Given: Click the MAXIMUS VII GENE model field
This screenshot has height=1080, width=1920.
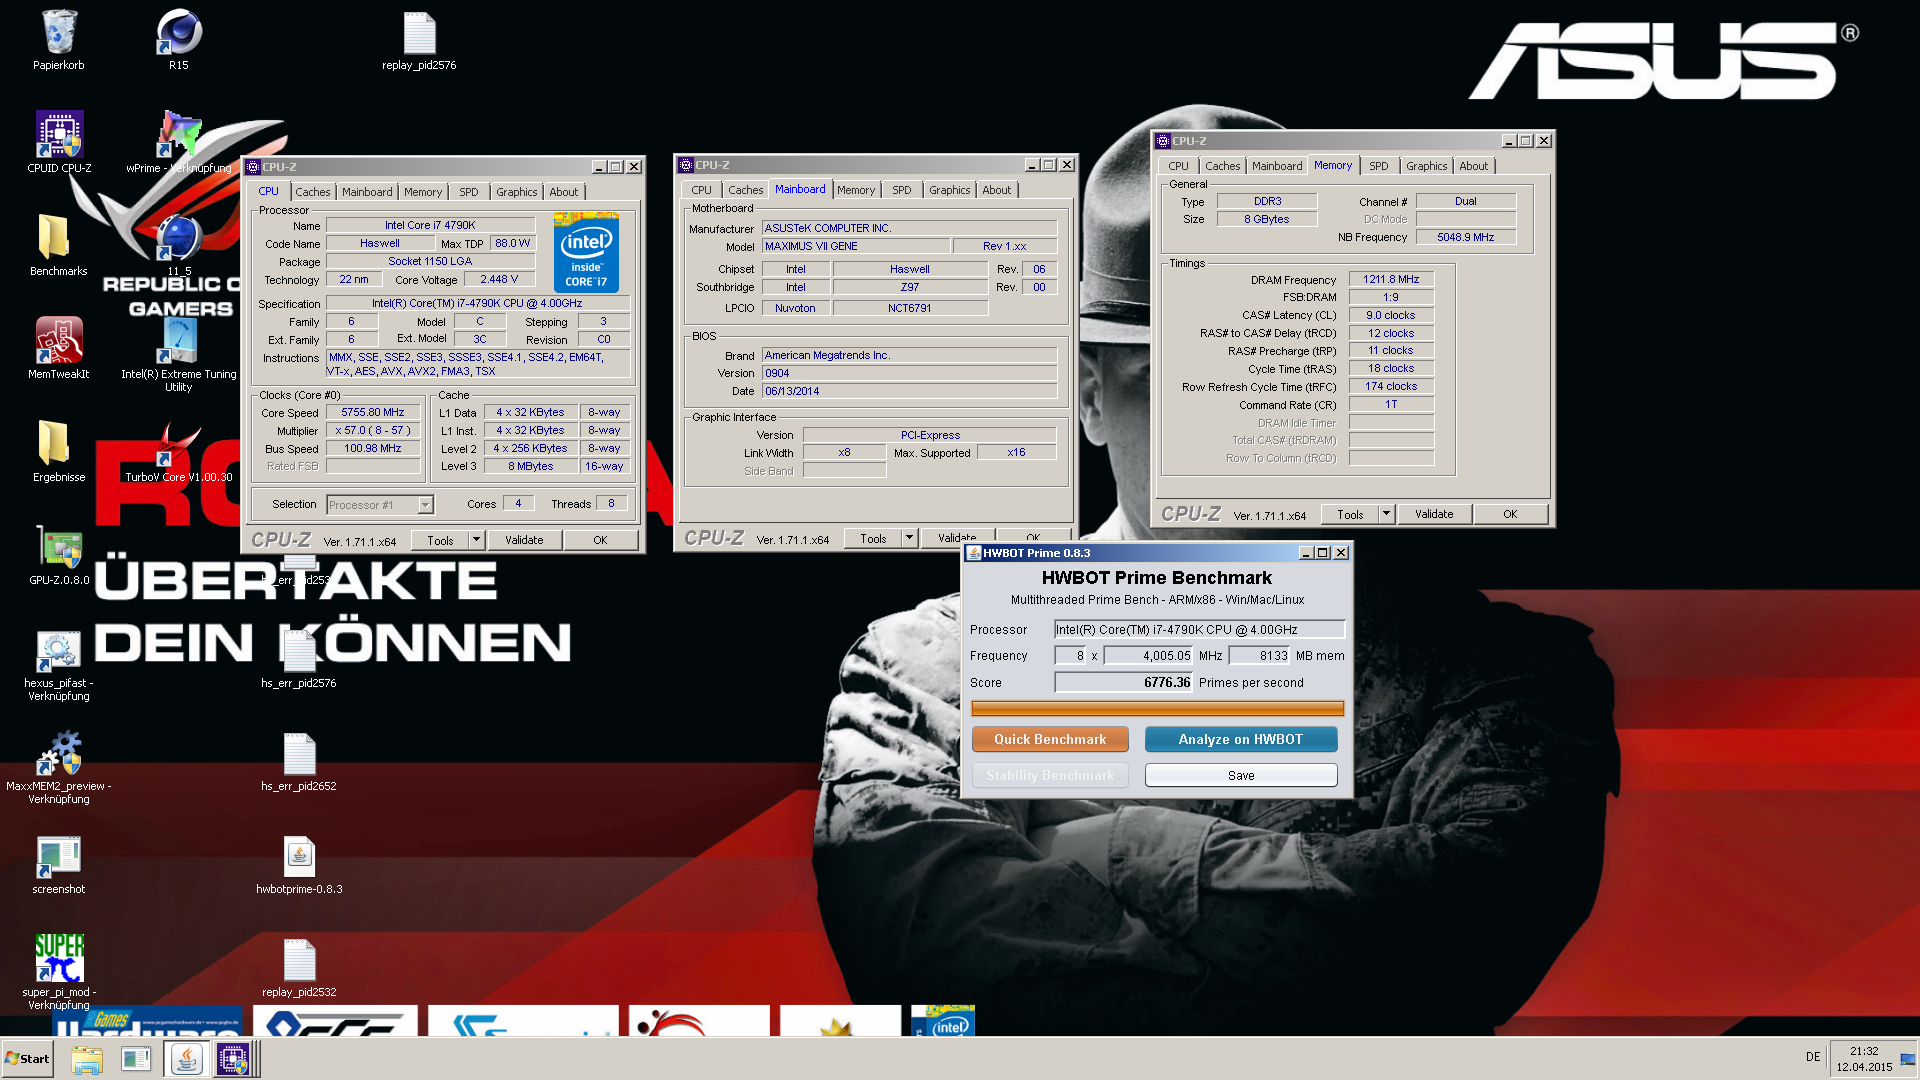Looking at the screenshot, I should pos(856,246).
